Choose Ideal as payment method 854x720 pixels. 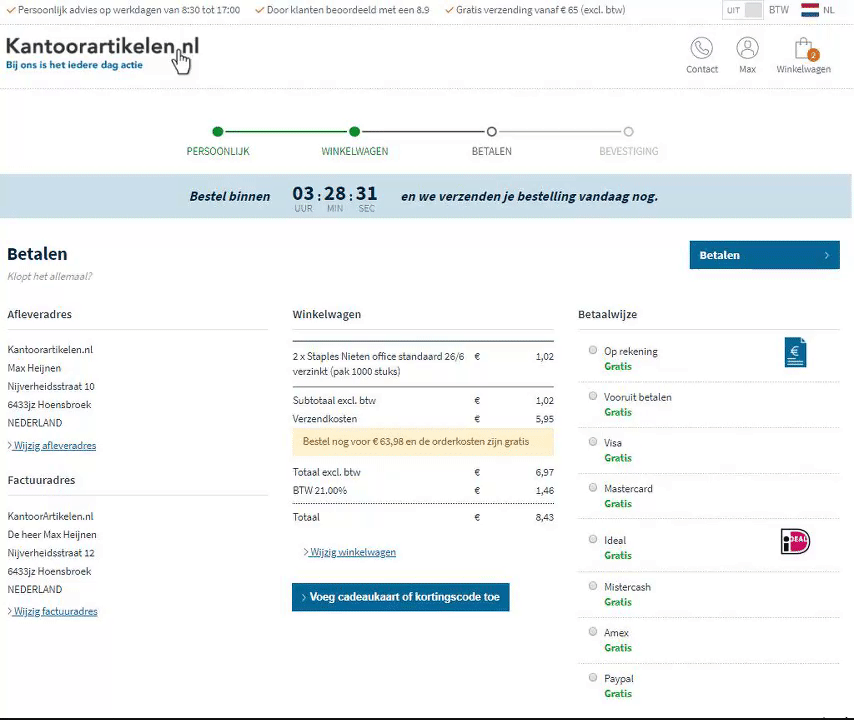click(x=593, y=539)
